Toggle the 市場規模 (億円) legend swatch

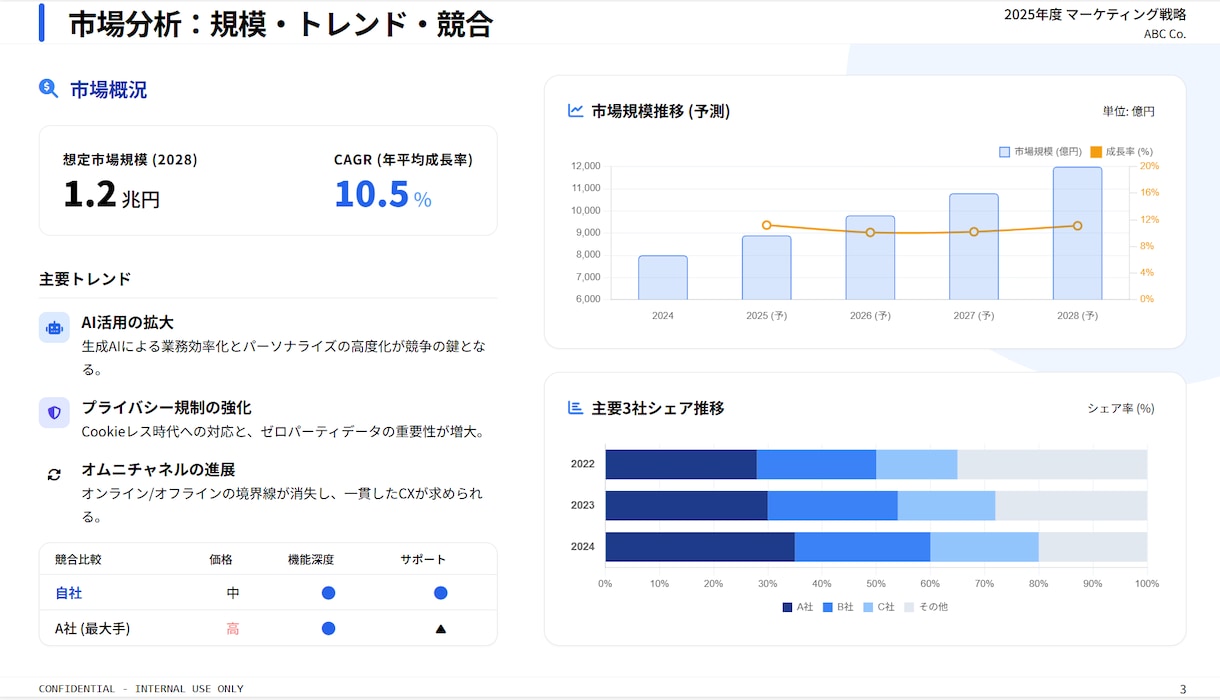tap(1005, 152)
